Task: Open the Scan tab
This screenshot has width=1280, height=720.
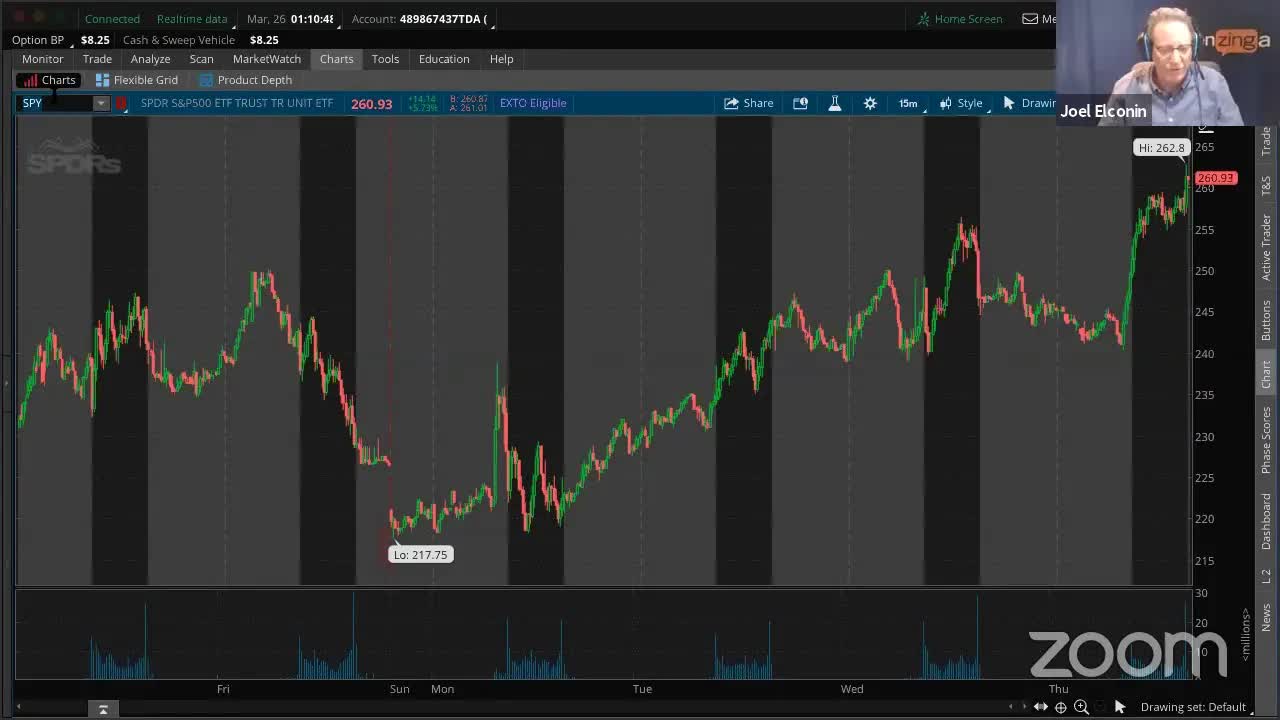Action: tap(202, 59)
